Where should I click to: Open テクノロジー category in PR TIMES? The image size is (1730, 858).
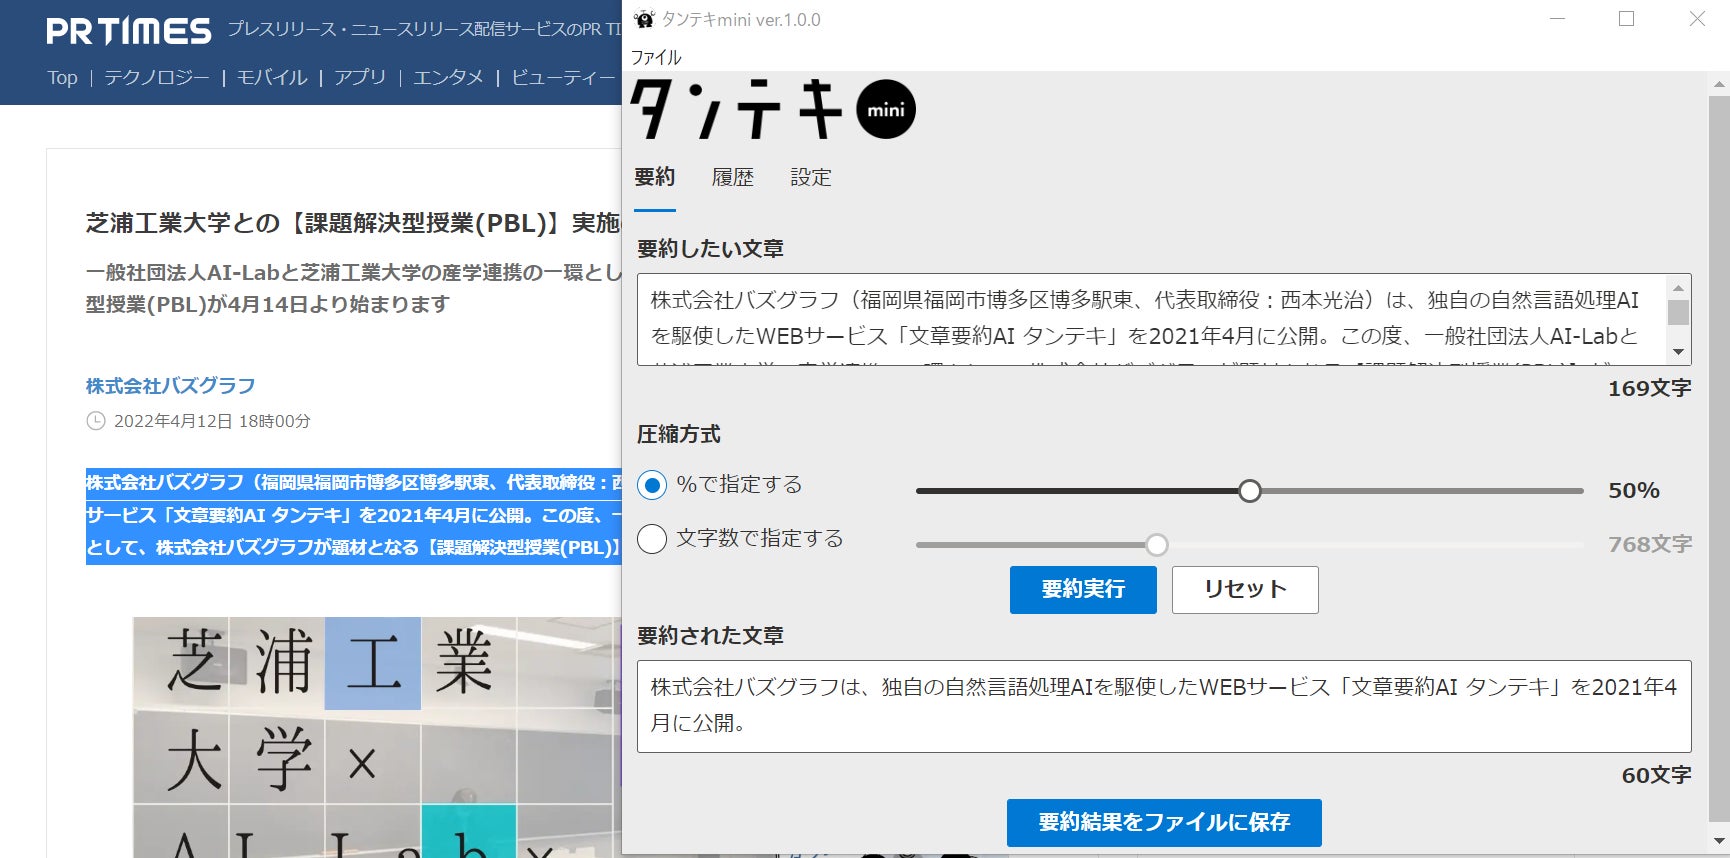tap(157, 77)
